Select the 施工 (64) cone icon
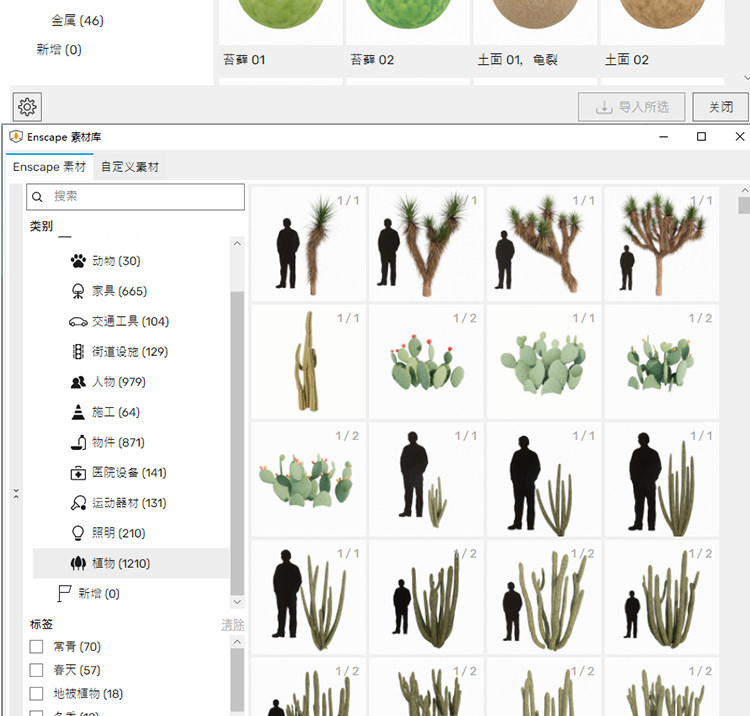Viewport: 750px width, 716px height. click(x=78, y=412)
